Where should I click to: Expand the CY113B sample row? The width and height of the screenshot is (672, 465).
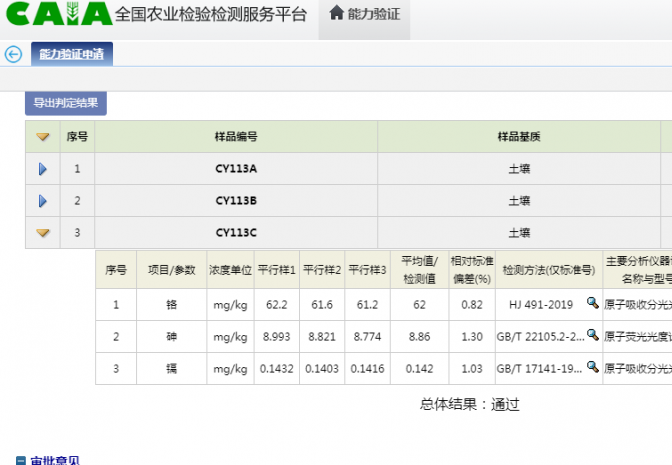tap(42, 201)
